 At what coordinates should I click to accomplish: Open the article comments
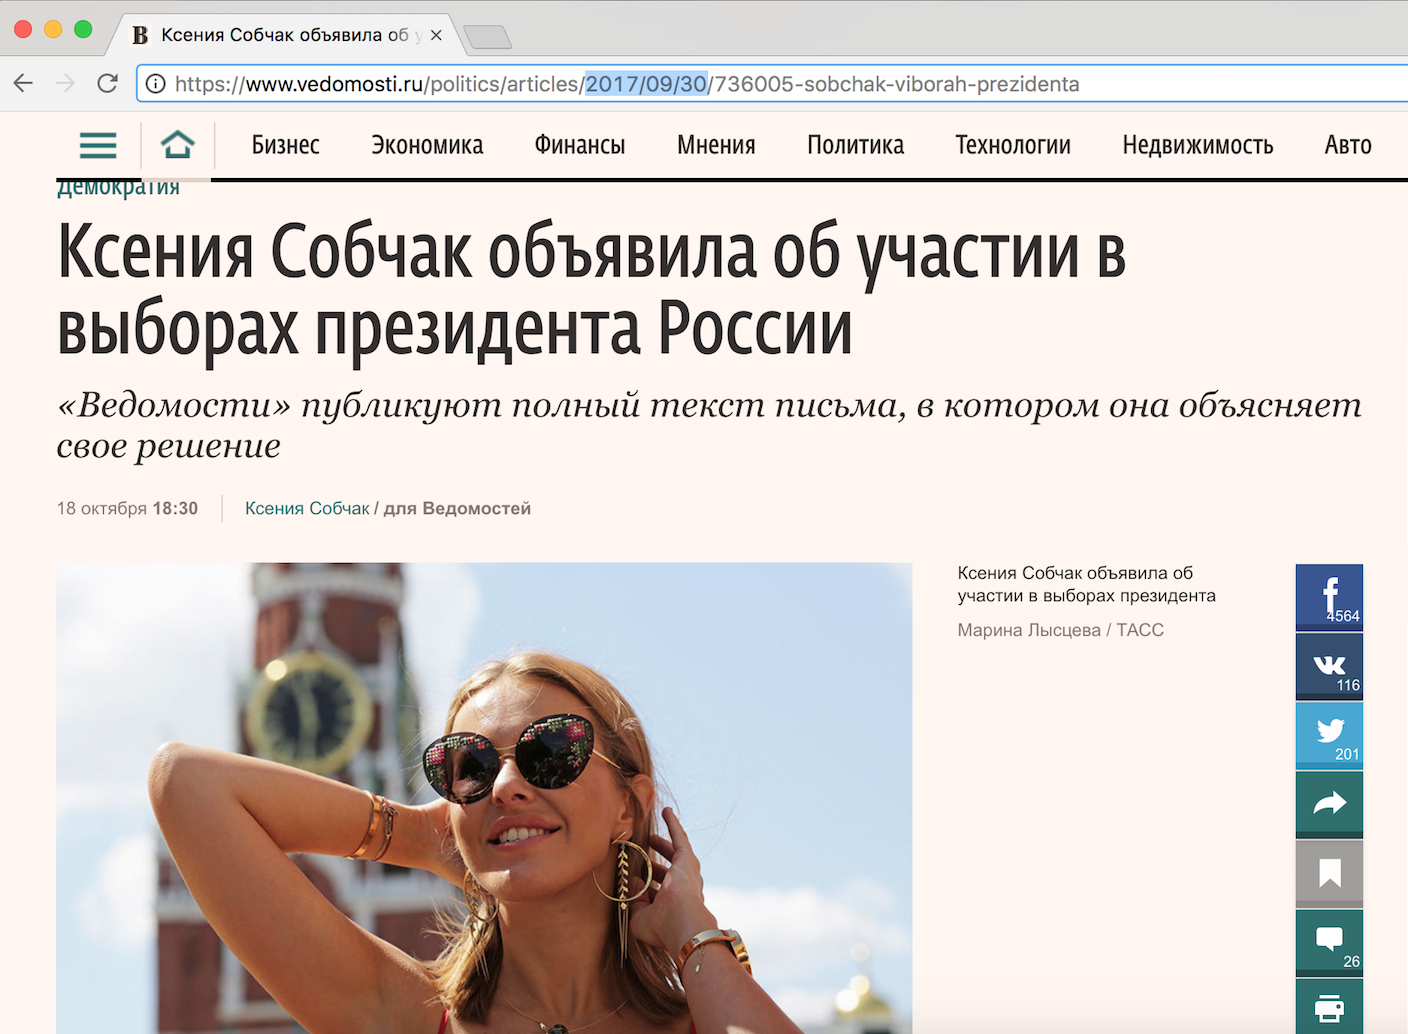pos(1329,942)
